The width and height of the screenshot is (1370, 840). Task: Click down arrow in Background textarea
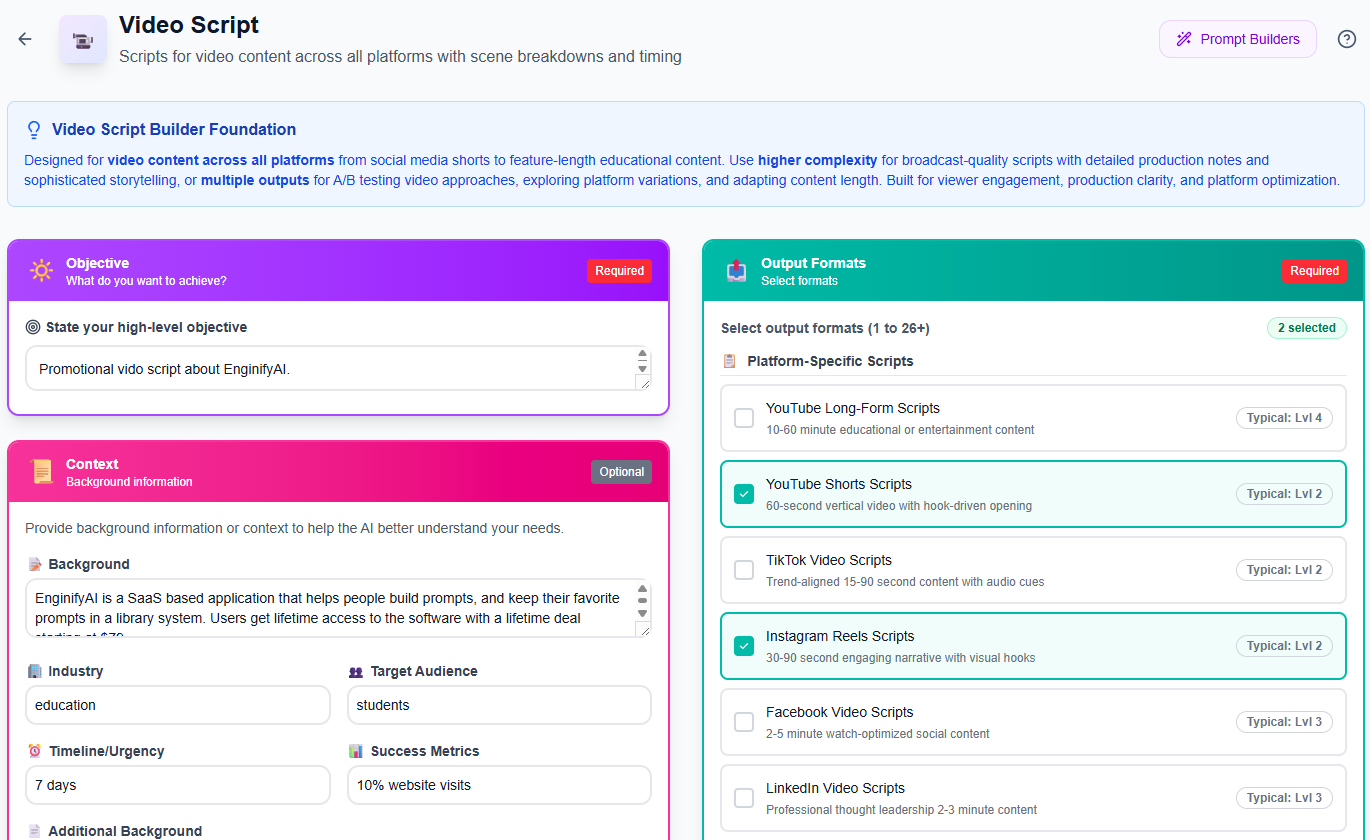(x=643, y=613)
